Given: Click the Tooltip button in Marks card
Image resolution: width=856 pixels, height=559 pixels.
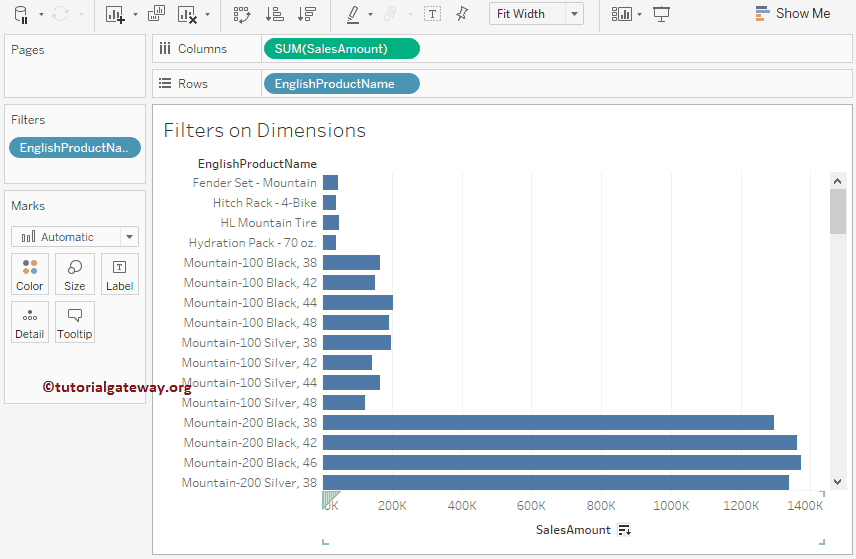Looking at the screenshot, I should point(75,322).
